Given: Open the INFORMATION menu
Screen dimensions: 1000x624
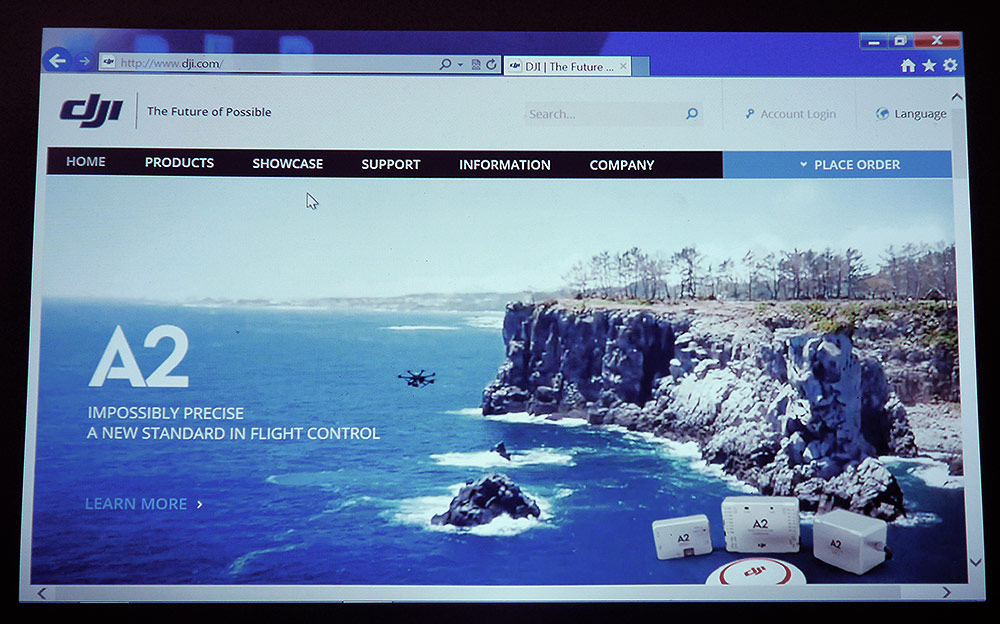Looking at the screenshot, I should [504, 165].
